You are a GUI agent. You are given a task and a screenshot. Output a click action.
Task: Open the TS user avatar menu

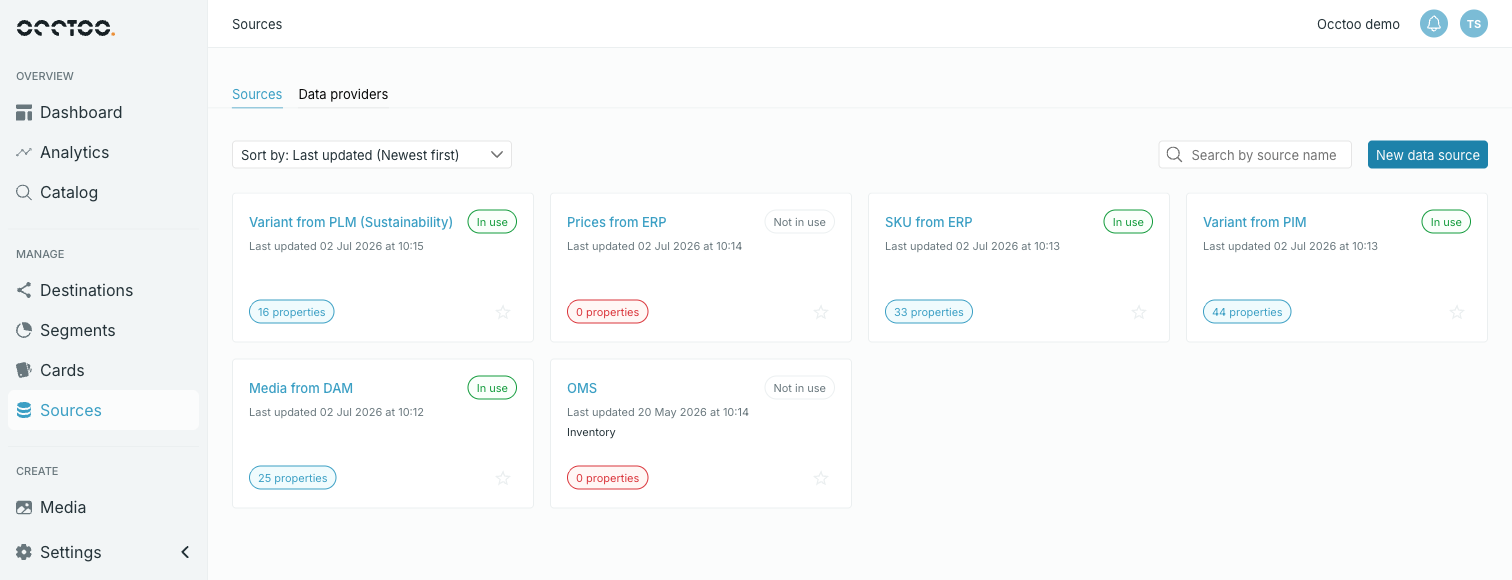tap(1474, 24)
